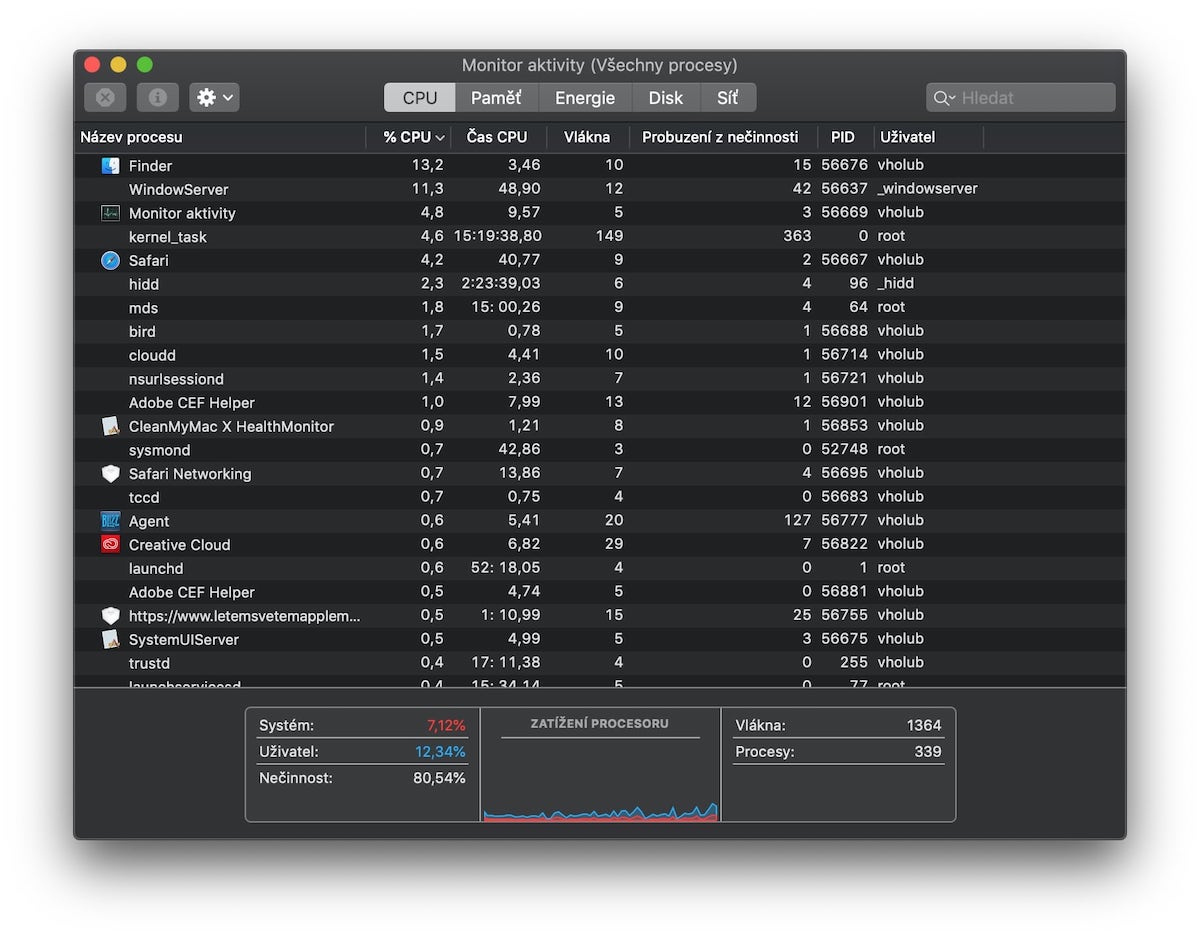Select the sysmond process row

click(600, 450)
